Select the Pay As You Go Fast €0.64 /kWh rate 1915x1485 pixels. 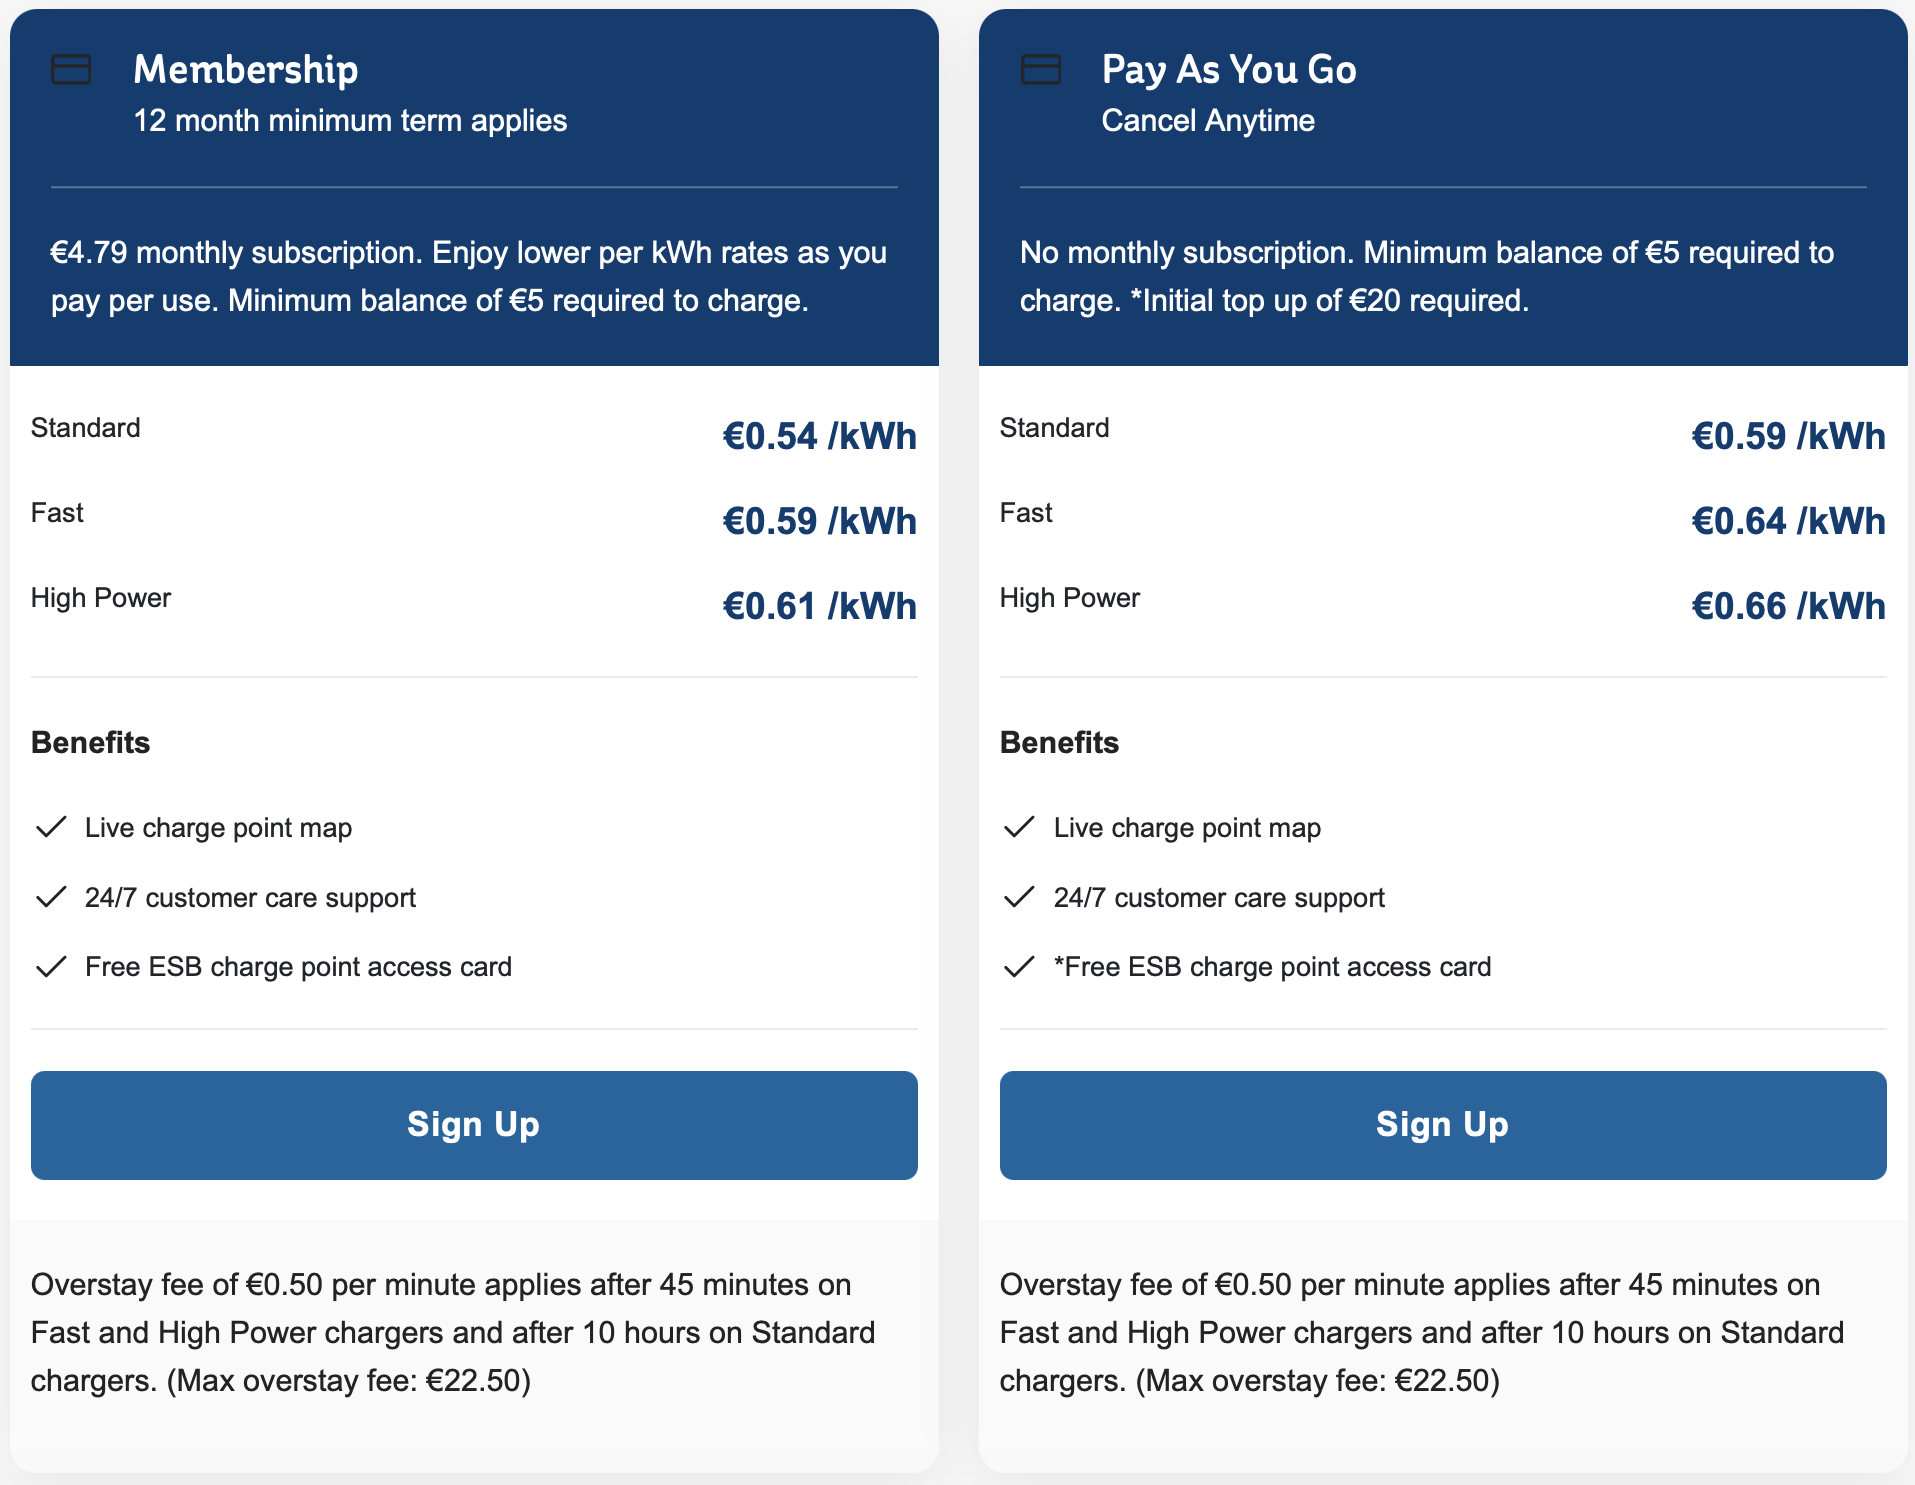pos(1788,521)
